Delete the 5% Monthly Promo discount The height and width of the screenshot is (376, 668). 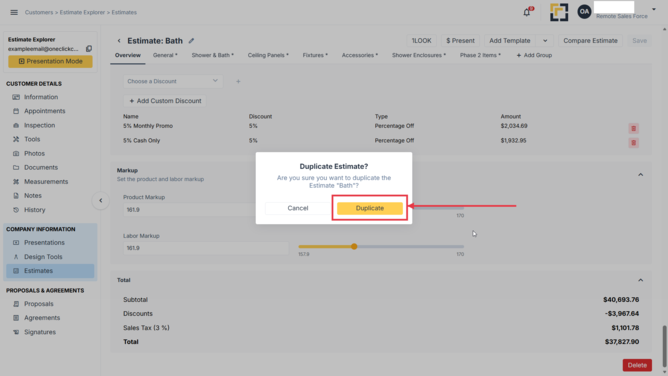(633, 129)
